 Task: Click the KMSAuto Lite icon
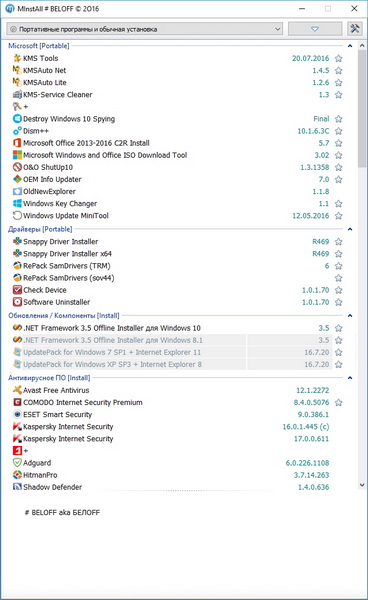17,82
